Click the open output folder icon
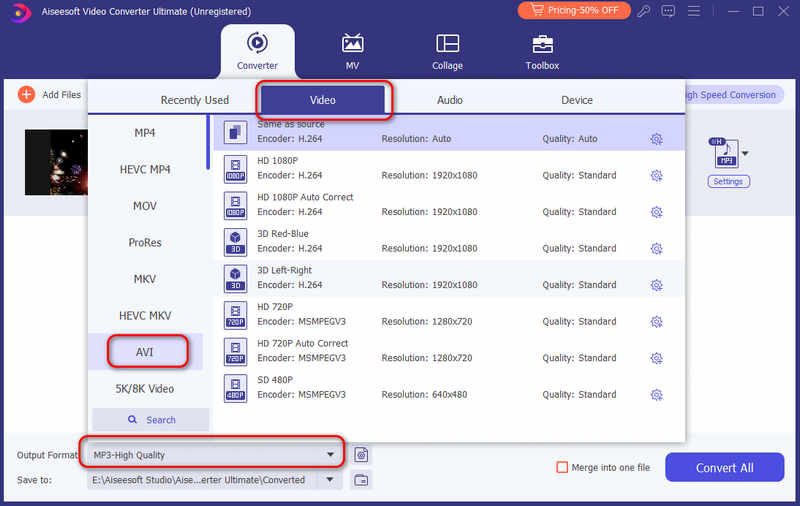 coord(361,480)
